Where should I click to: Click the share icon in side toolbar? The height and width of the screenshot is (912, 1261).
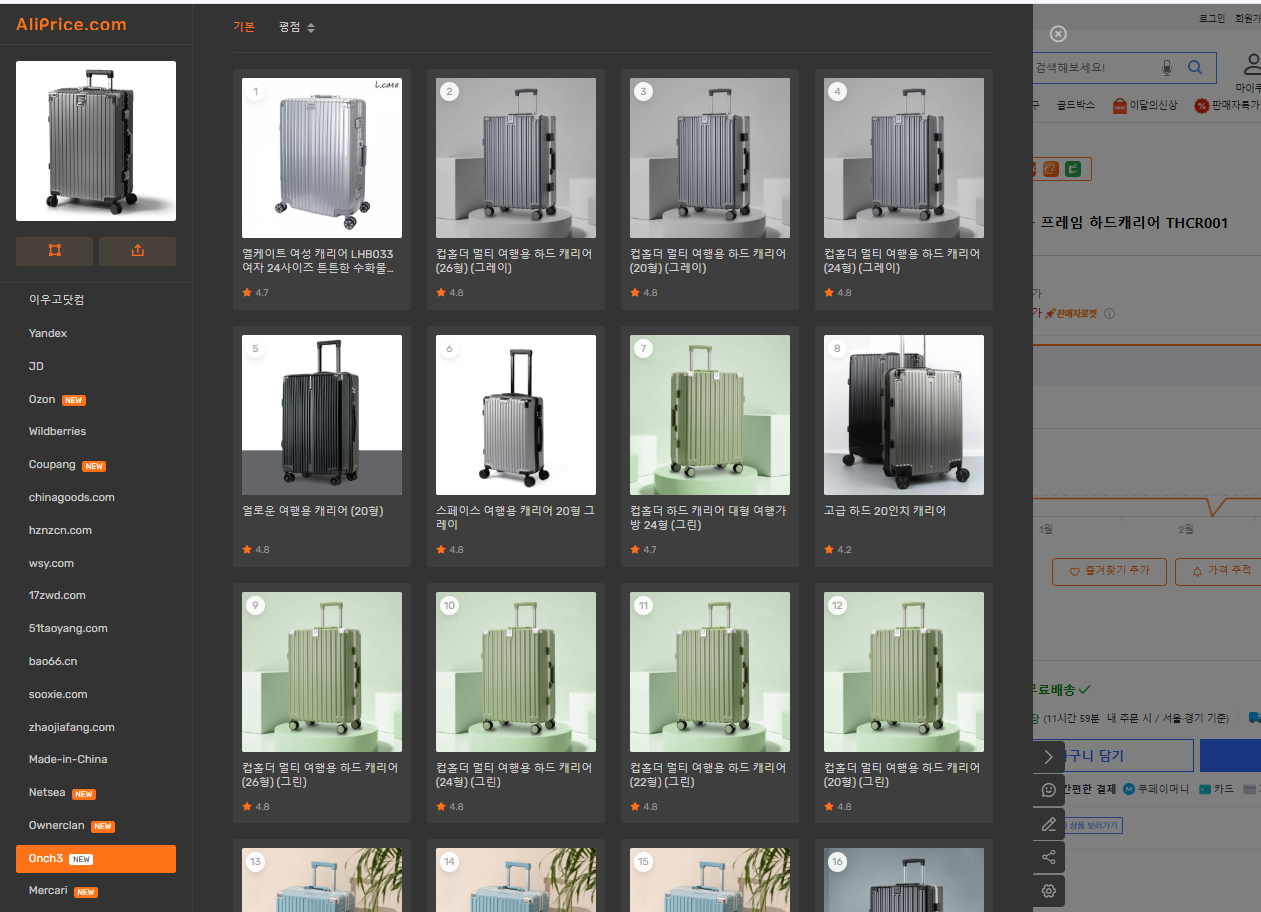(x=1048, y=857)
